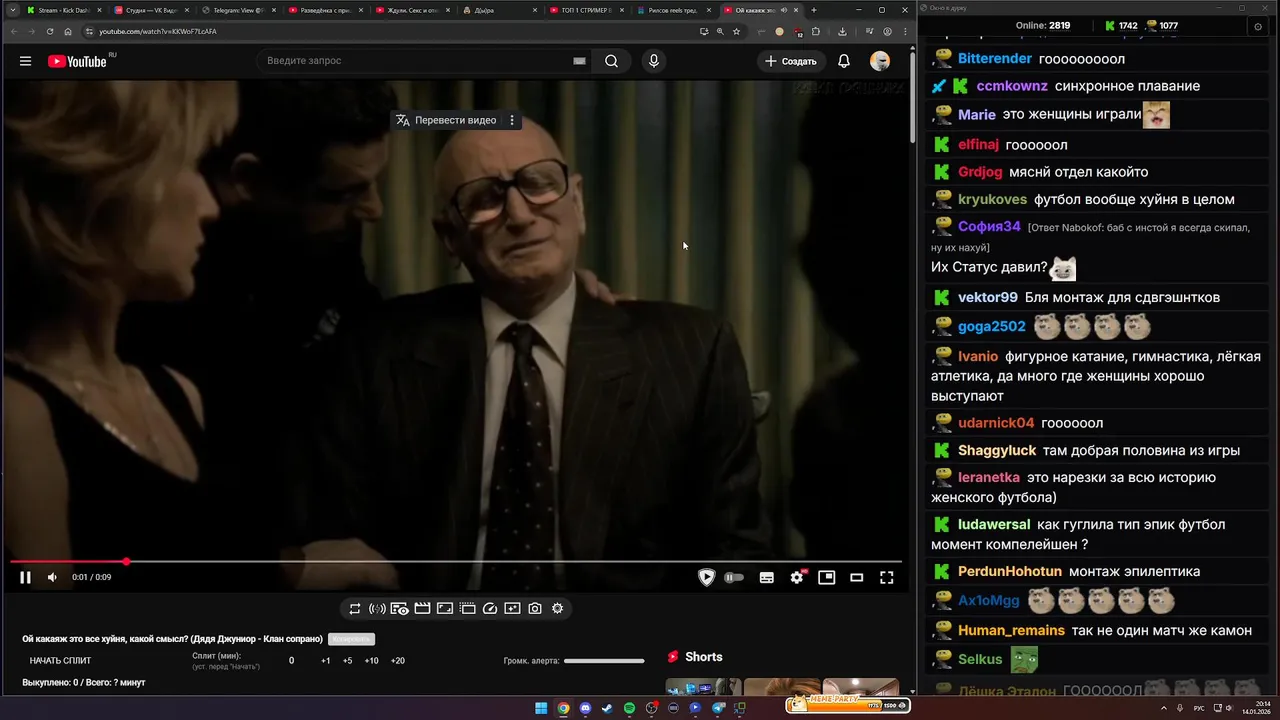Click the Копировать button next to video title
The width and height of the screenshot is (1280, 720).
[351, 639]
